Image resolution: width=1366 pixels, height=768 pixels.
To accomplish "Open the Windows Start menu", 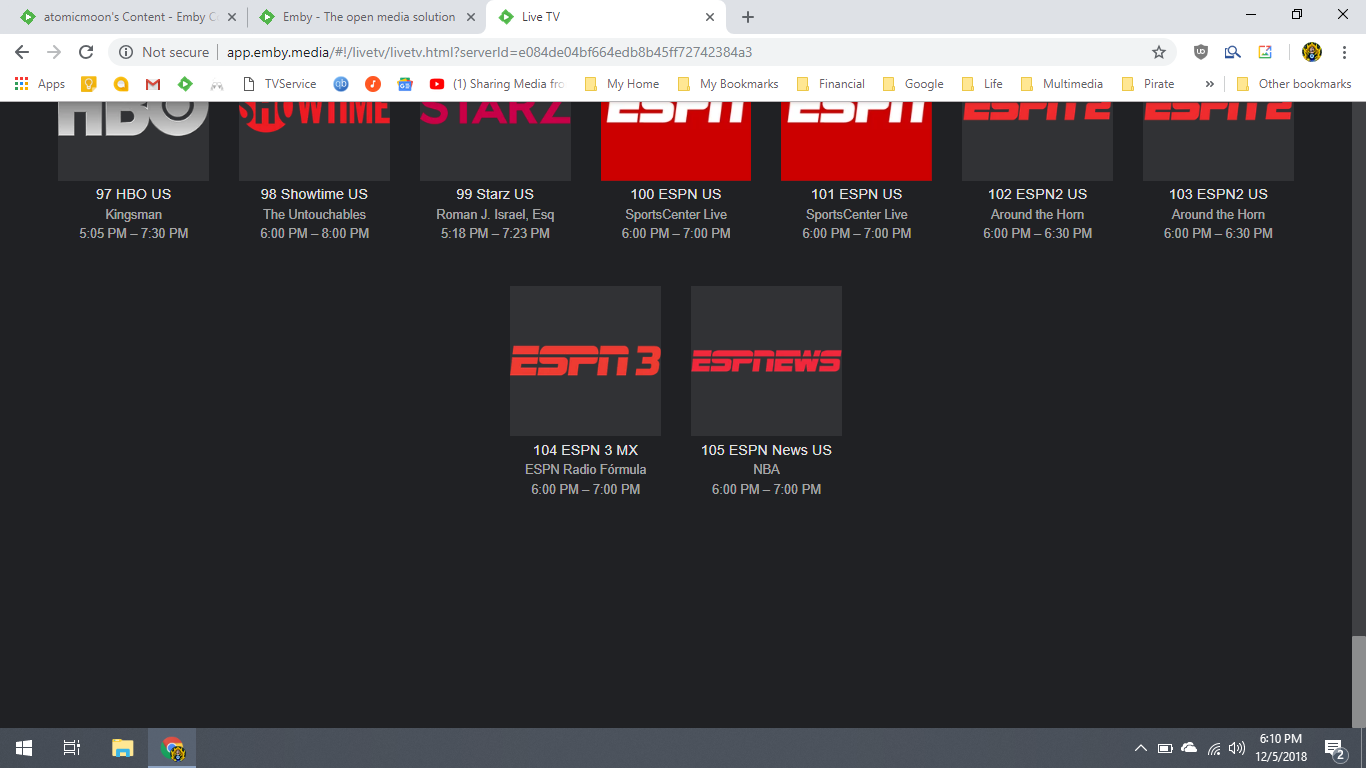I will 24,748.
